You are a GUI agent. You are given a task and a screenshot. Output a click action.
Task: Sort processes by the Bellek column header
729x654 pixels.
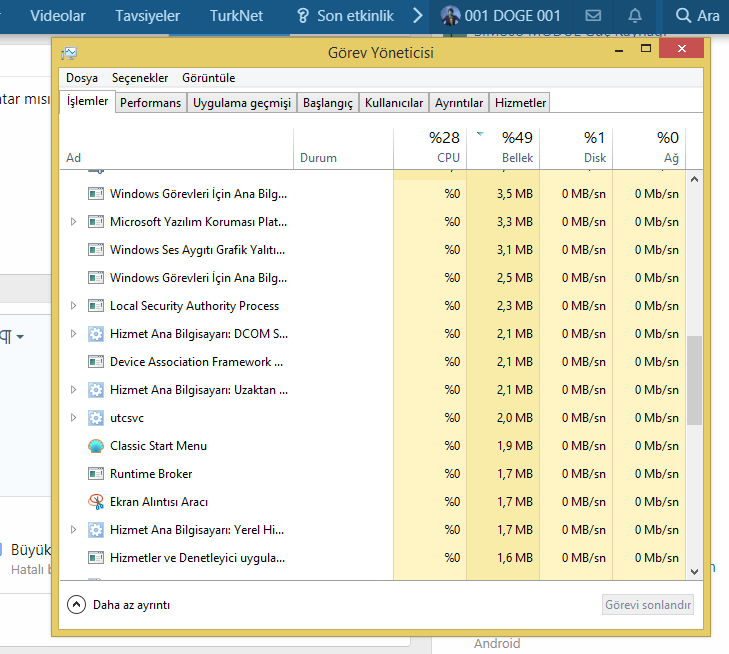(x=503, y=148)
